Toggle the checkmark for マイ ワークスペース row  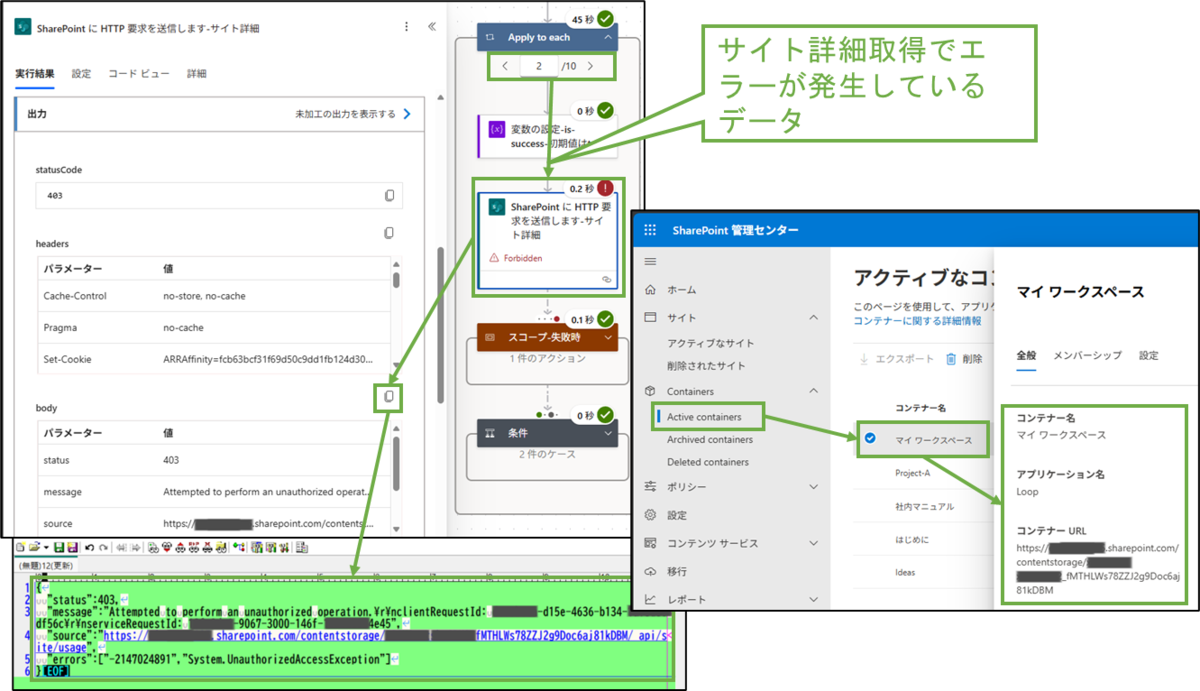tap(870, 438)
